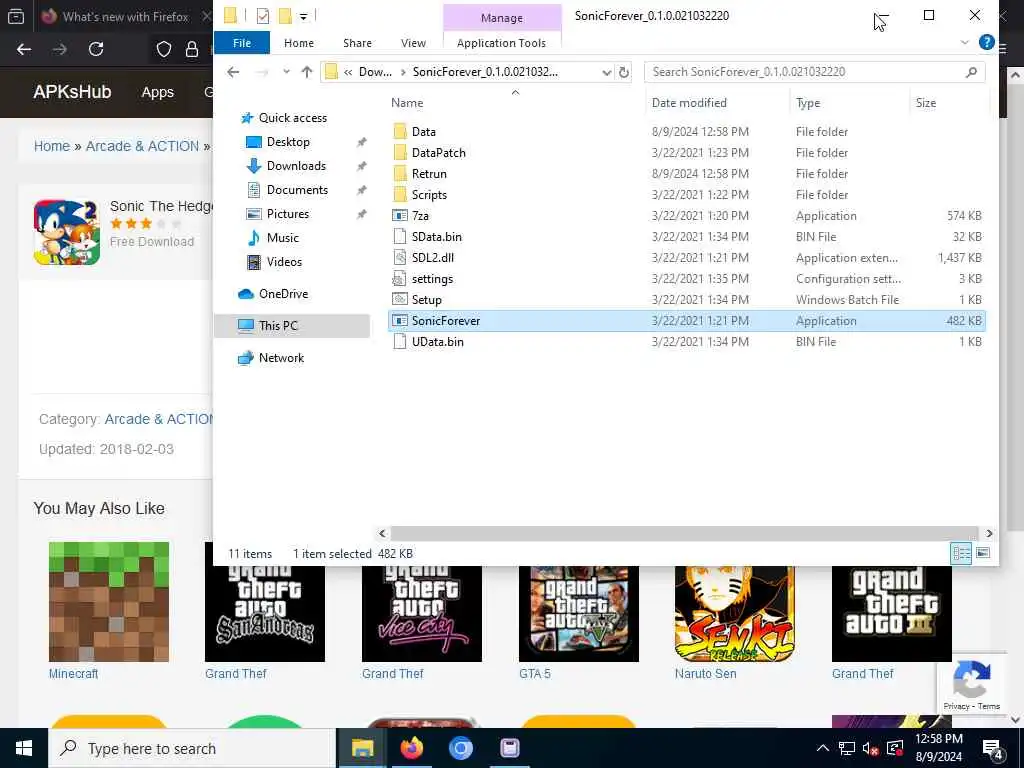The image size is (1024, 768).
Task: Select Music in navigation pane
Action: tap(282, 238)
